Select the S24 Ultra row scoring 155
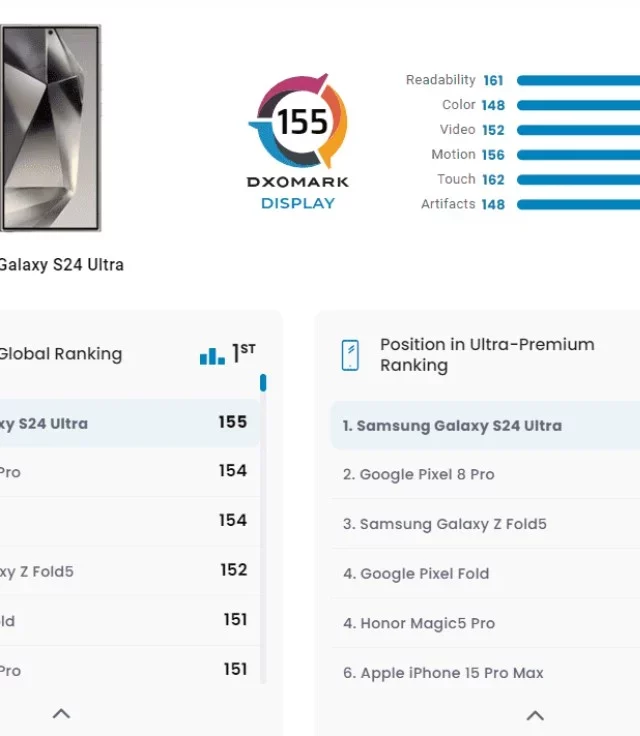The width and height of the screenshot is (640, 736). click(x=129, y=423)
